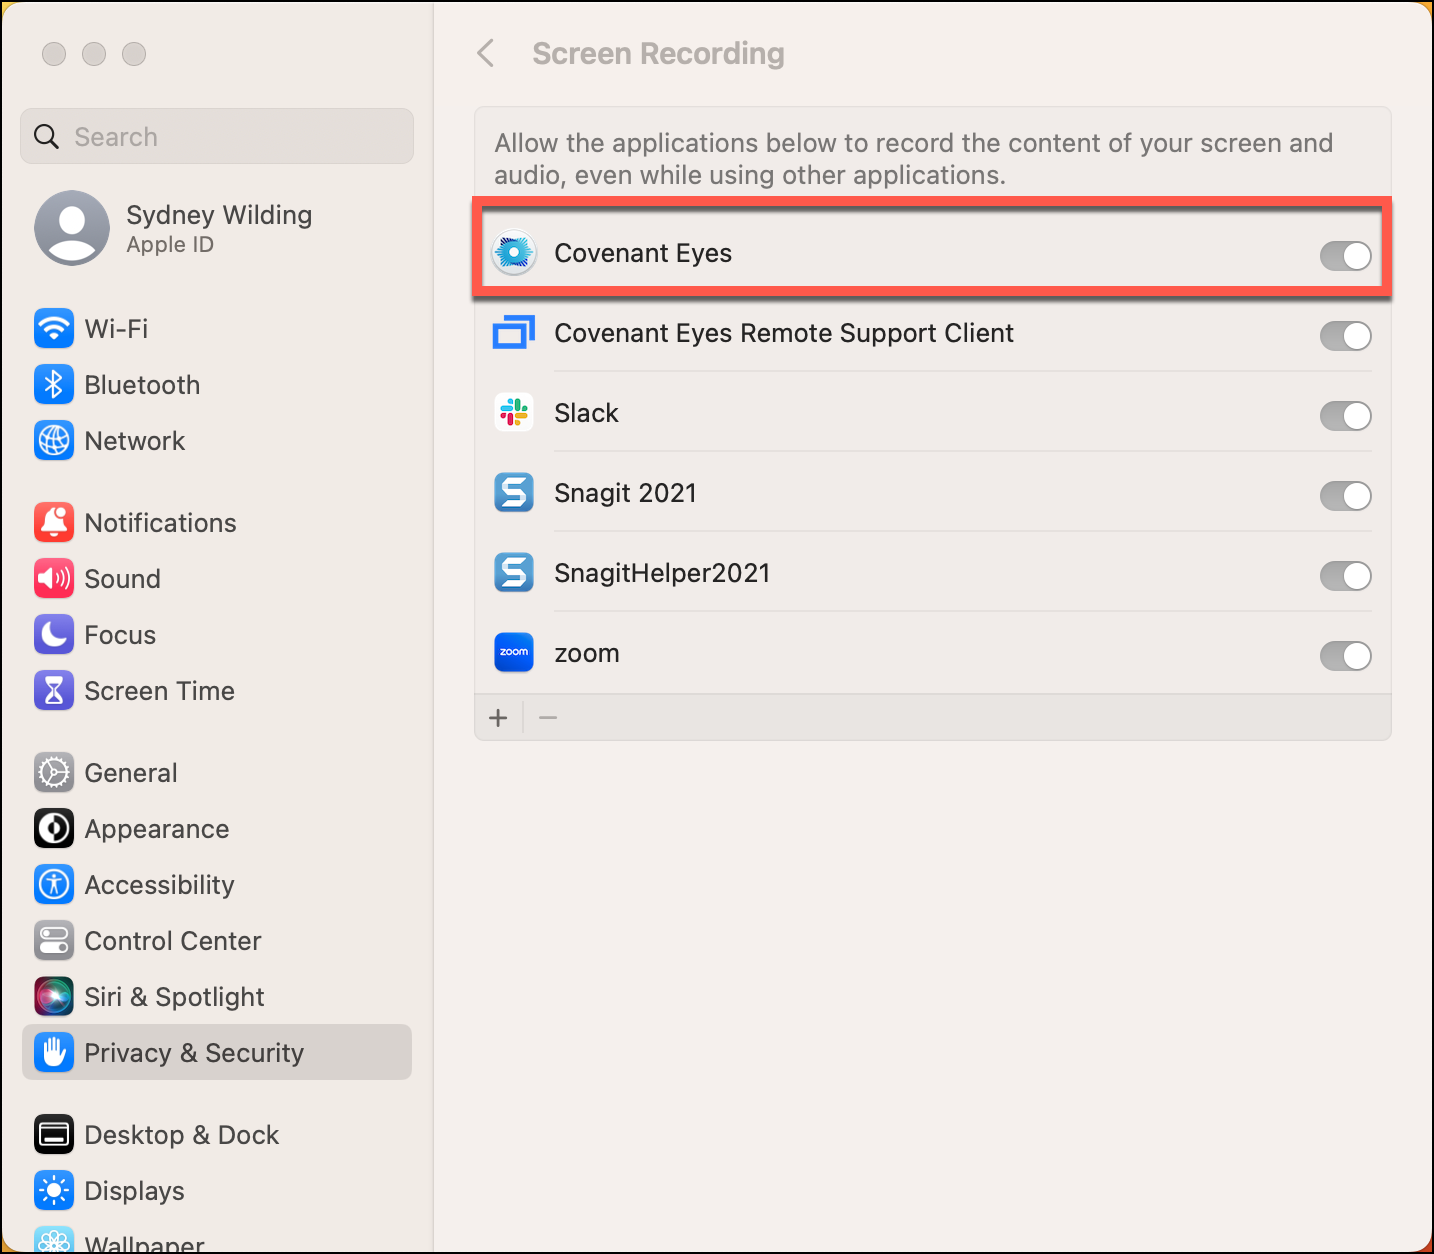Click the Covenant Eyes name text
Viewport: 1434px width, 1254px height.
click(x=643, y=253)
